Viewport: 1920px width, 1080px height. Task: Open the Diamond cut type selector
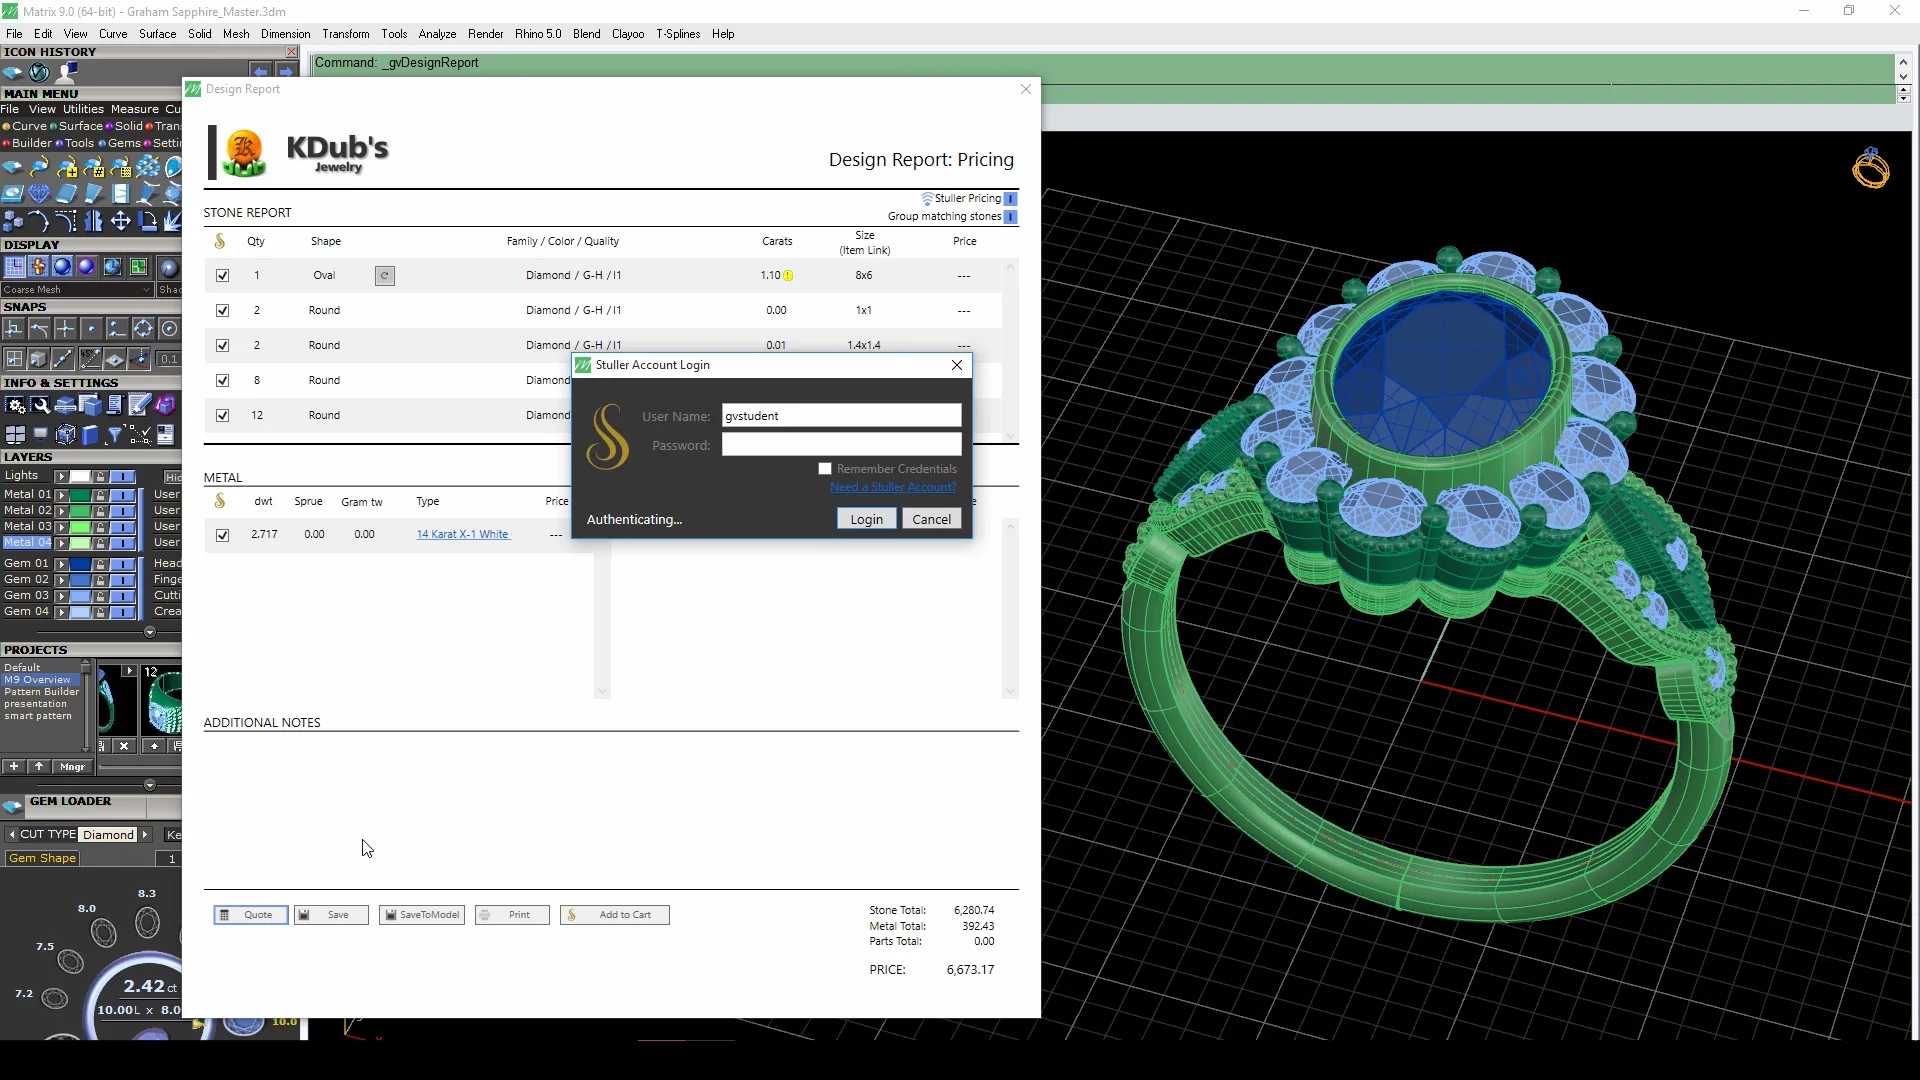coord(108,834)
